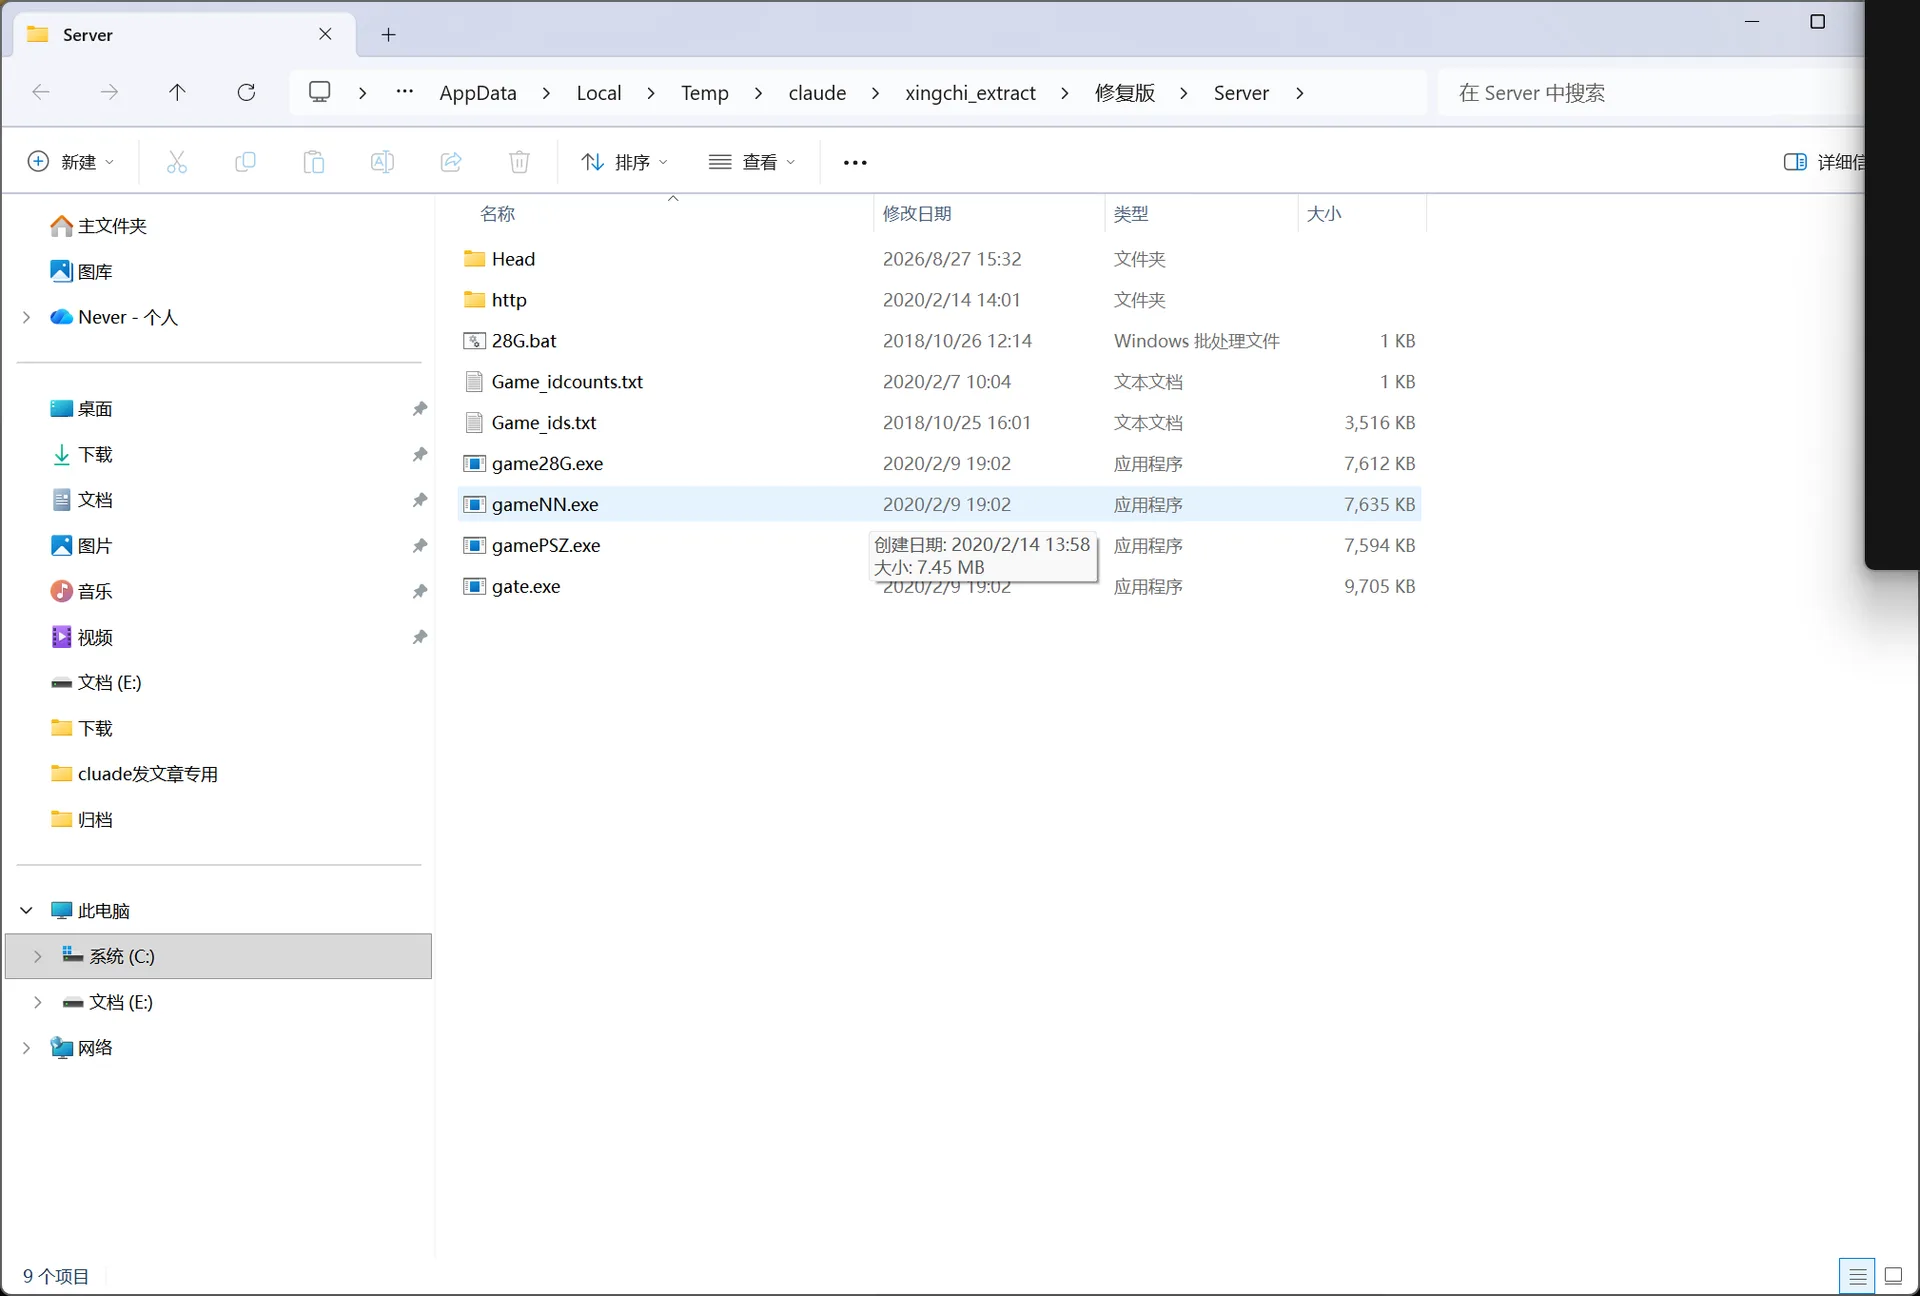
Task: Click the Rename icon in toolbar
Action: coord(382,162)
